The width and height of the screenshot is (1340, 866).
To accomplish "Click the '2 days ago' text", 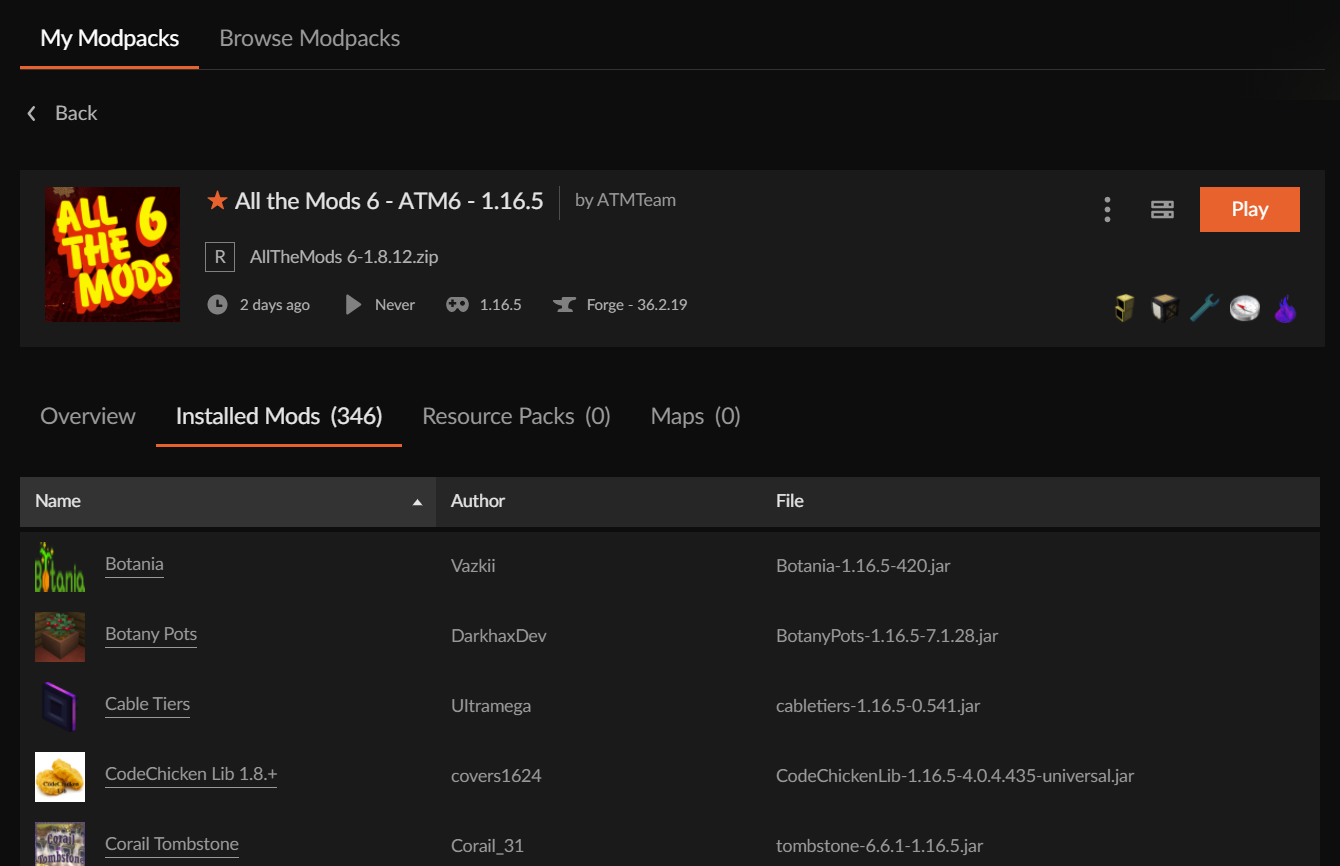I will pyautogui.click(x=275, y=305).
